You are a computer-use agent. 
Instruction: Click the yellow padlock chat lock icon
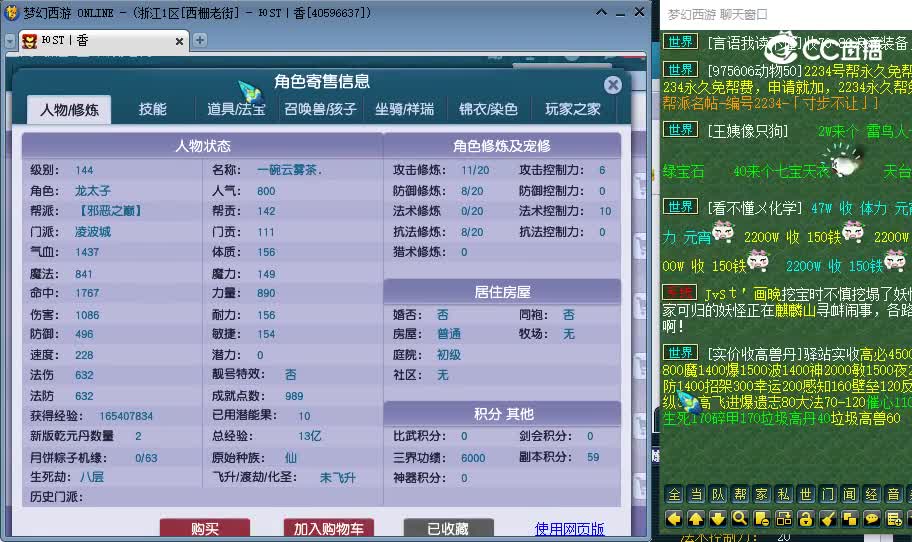[805, 518]
